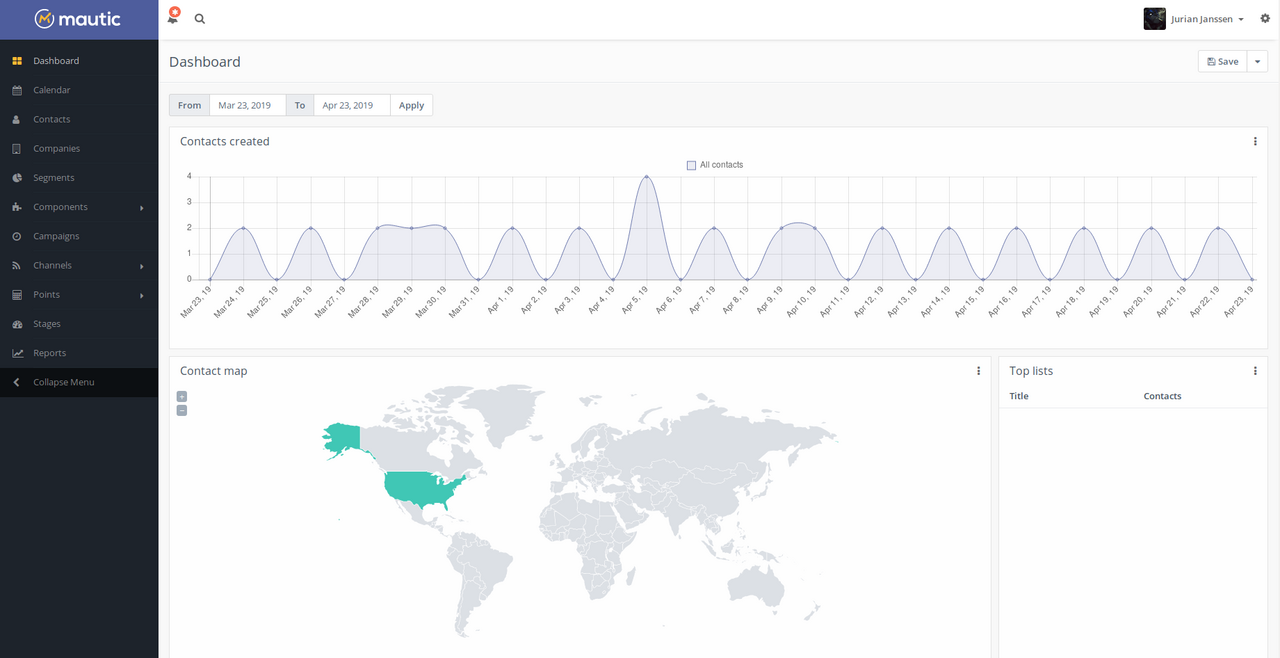Open the notifications bell icon
The width and height of the screenshot is (1280, 658).
tap(173, 18)
